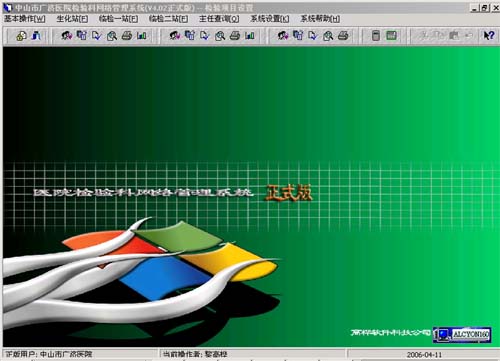
Task: Click the ALCYON160 logo badge
Action: click(462, 335)
